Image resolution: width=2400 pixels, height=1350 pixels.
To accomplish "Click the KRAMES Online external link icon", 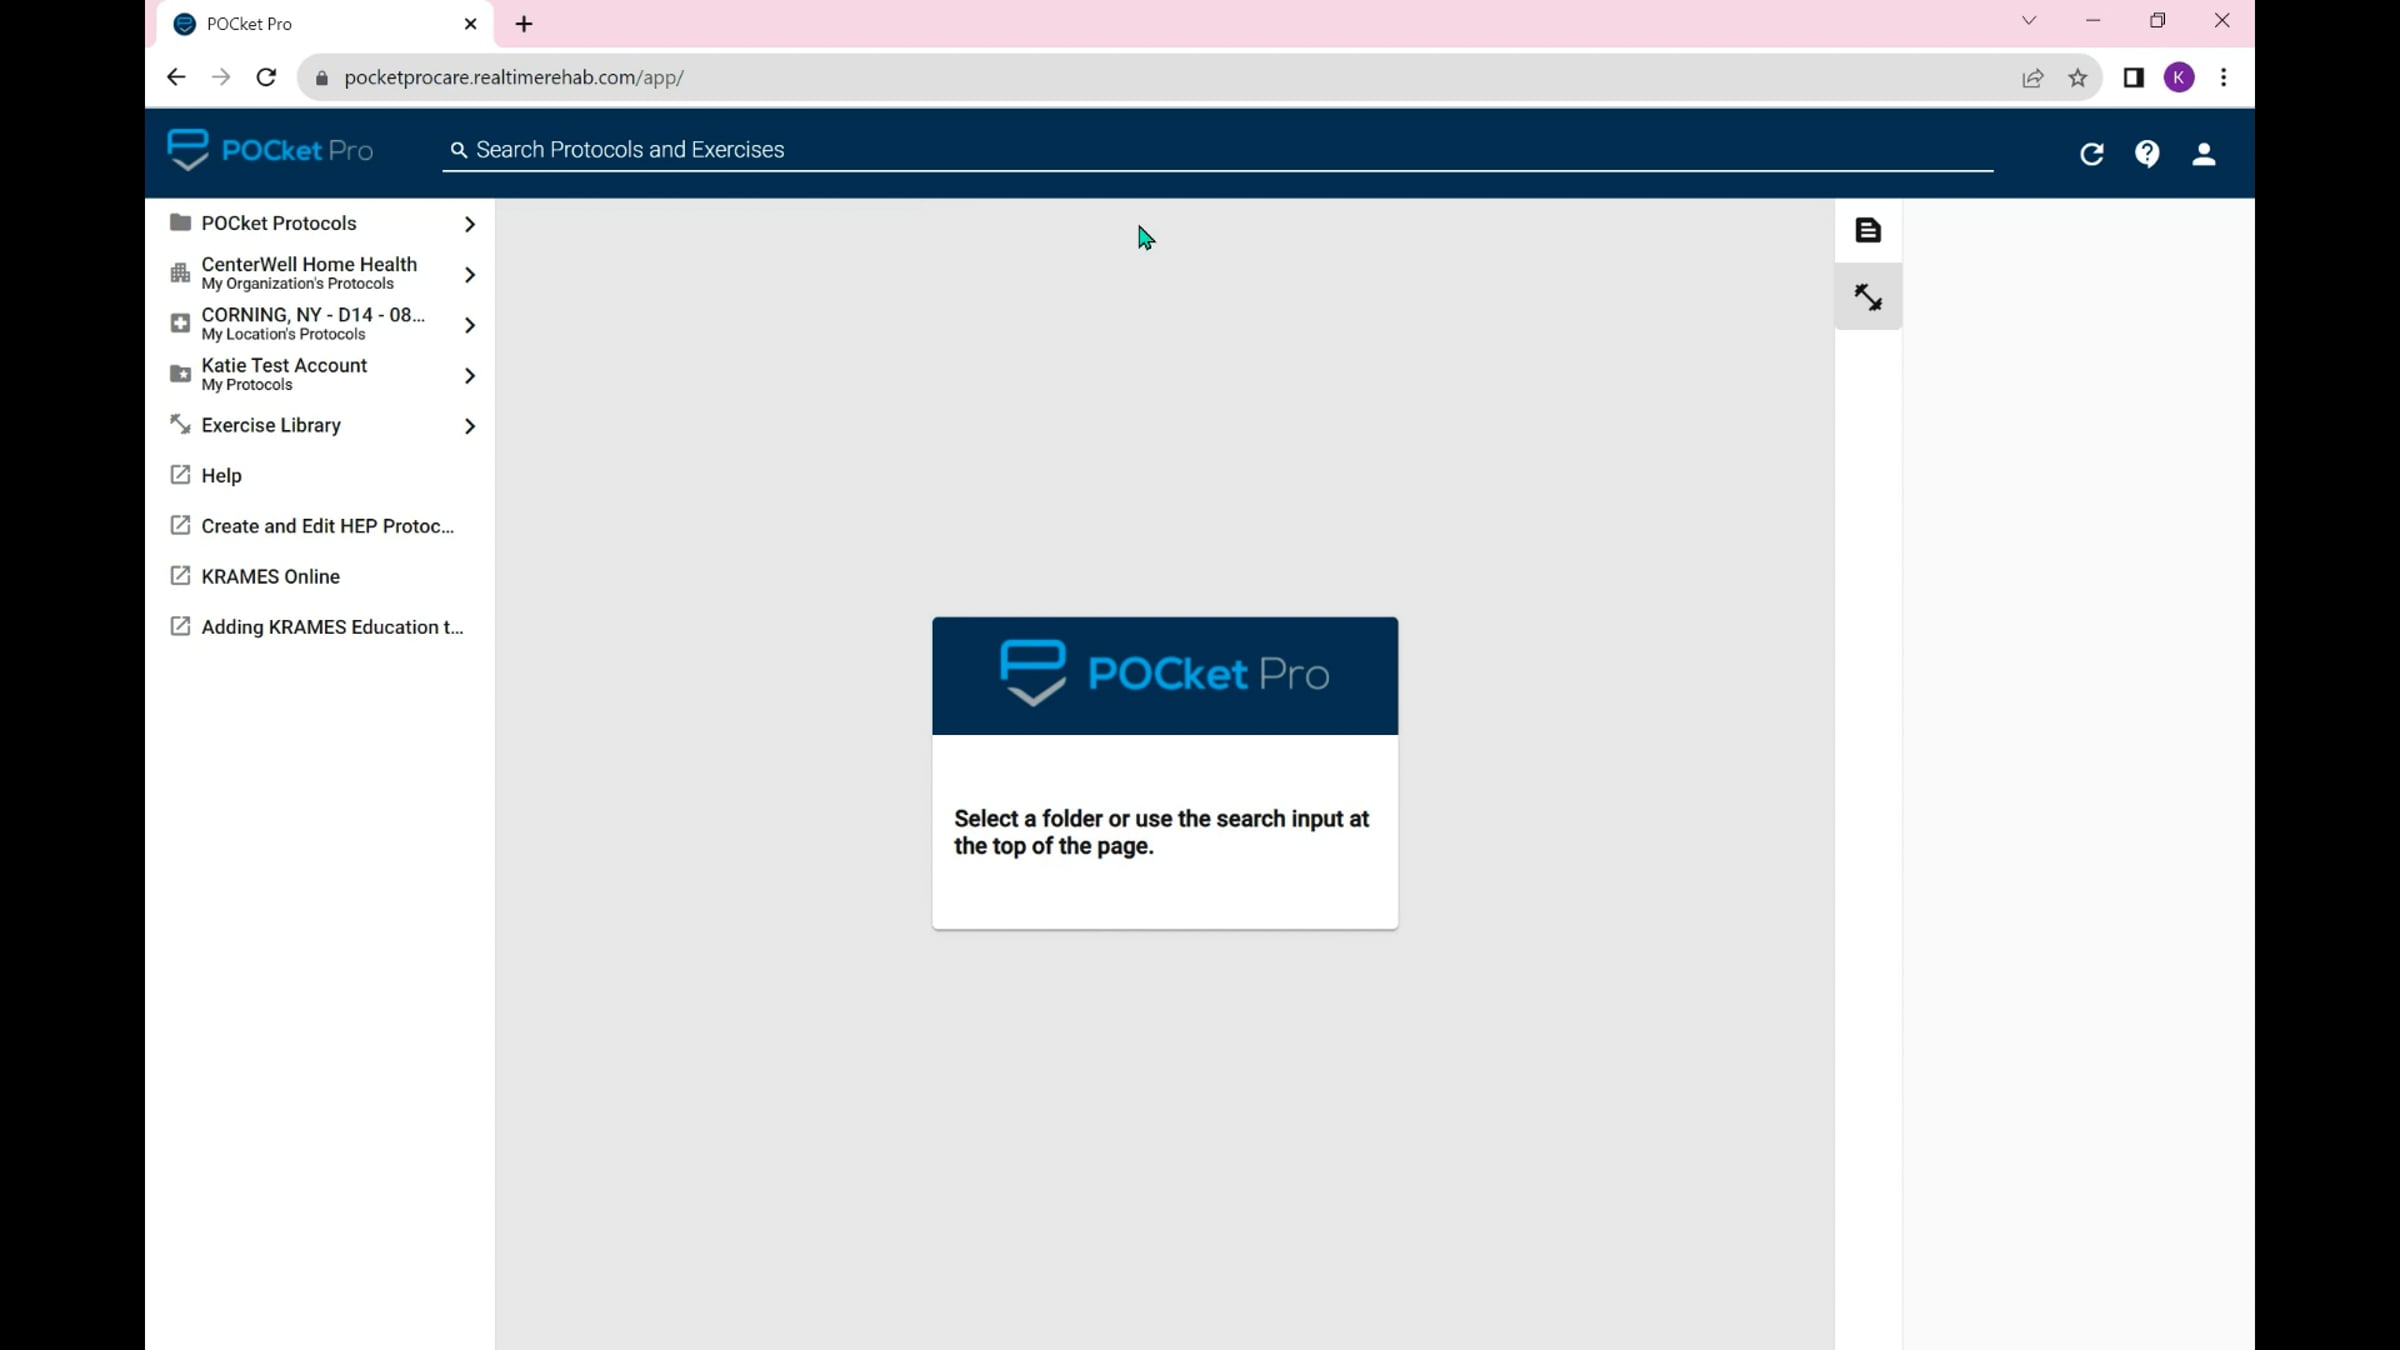I will click(x=180, y=576).
